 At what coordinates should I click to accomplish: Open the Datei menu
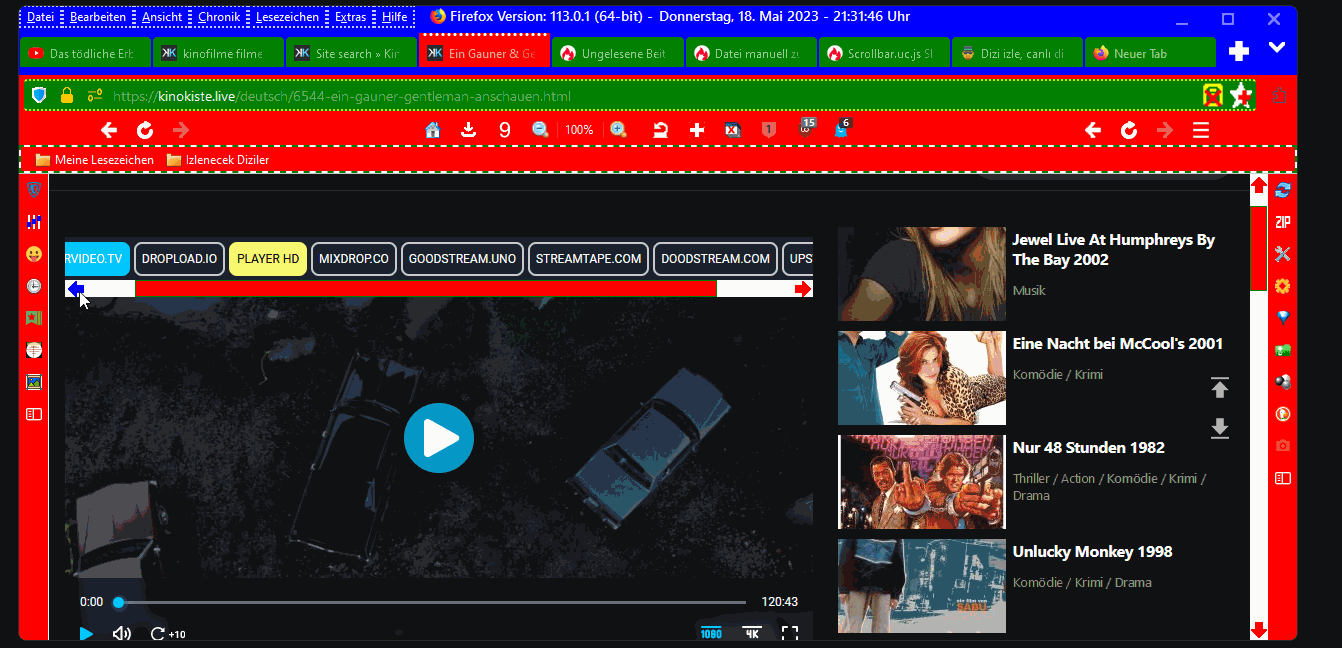click(41, 17)
